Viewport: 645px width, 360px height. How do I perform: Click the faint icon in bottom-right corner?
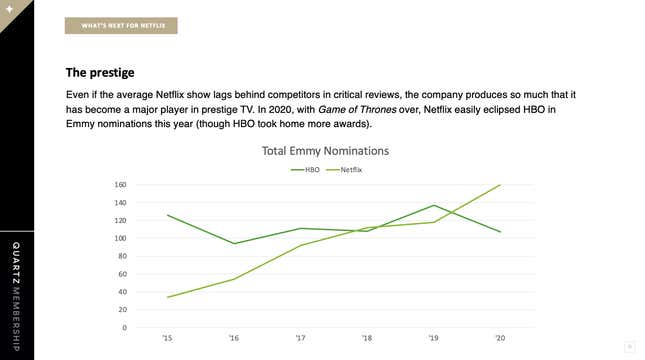click(629, 347)
